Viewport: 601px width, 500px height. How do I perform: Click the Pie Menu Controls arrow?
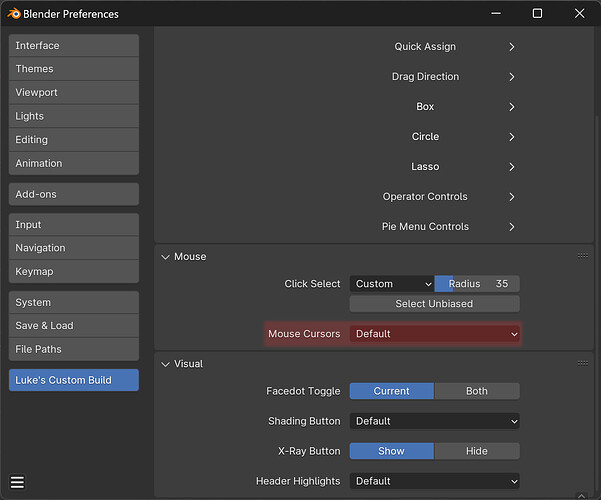point(512,227)
